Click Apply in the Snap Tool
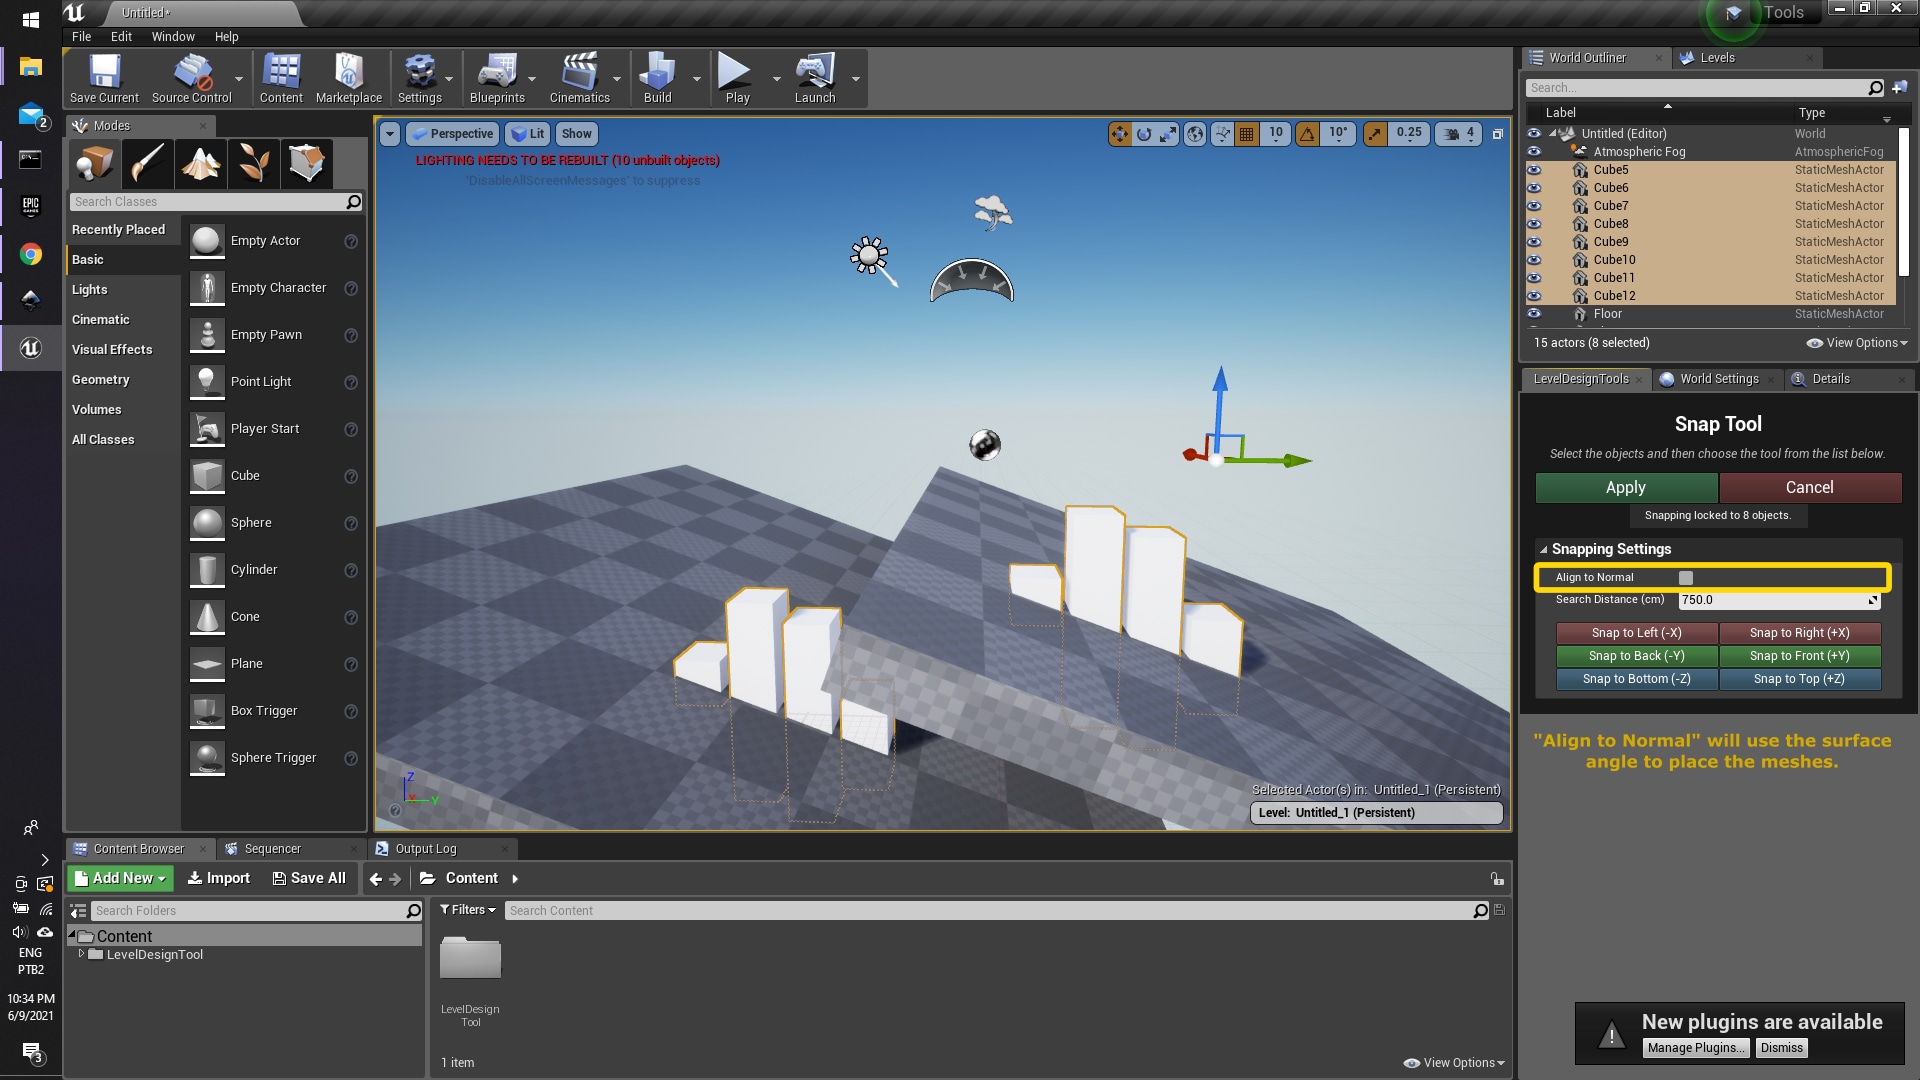This screenshot has height=1080, width=1920. click(x=1625, y=487)
